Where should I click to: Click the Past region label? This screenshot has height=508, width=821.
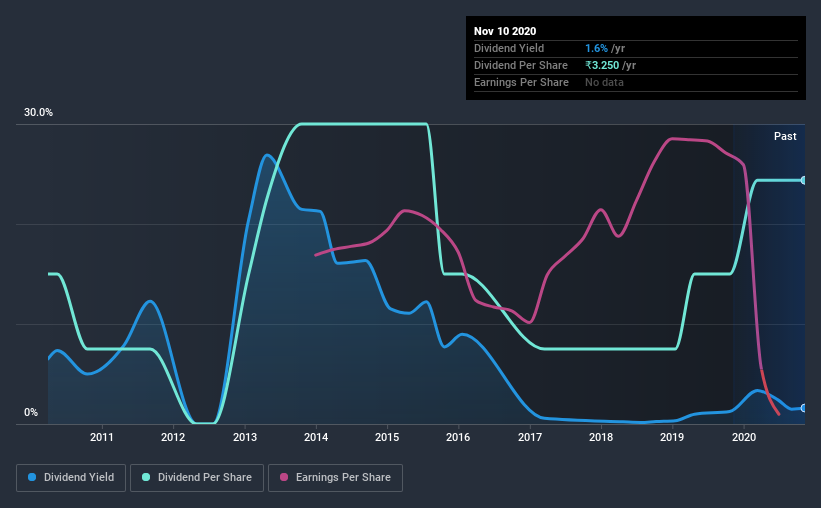pyautogui.click(x=785, y=136)
